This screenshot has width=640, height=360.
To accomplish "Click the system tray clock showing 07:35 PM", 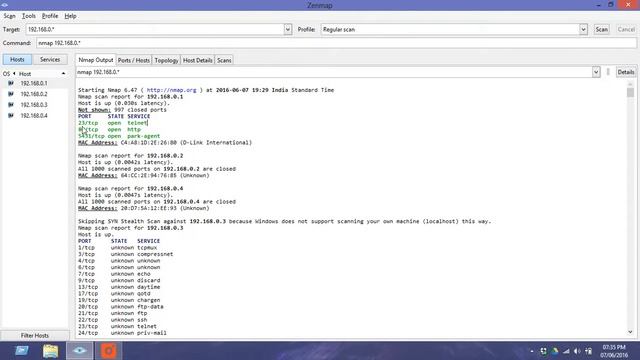I will tap(613, 351).
